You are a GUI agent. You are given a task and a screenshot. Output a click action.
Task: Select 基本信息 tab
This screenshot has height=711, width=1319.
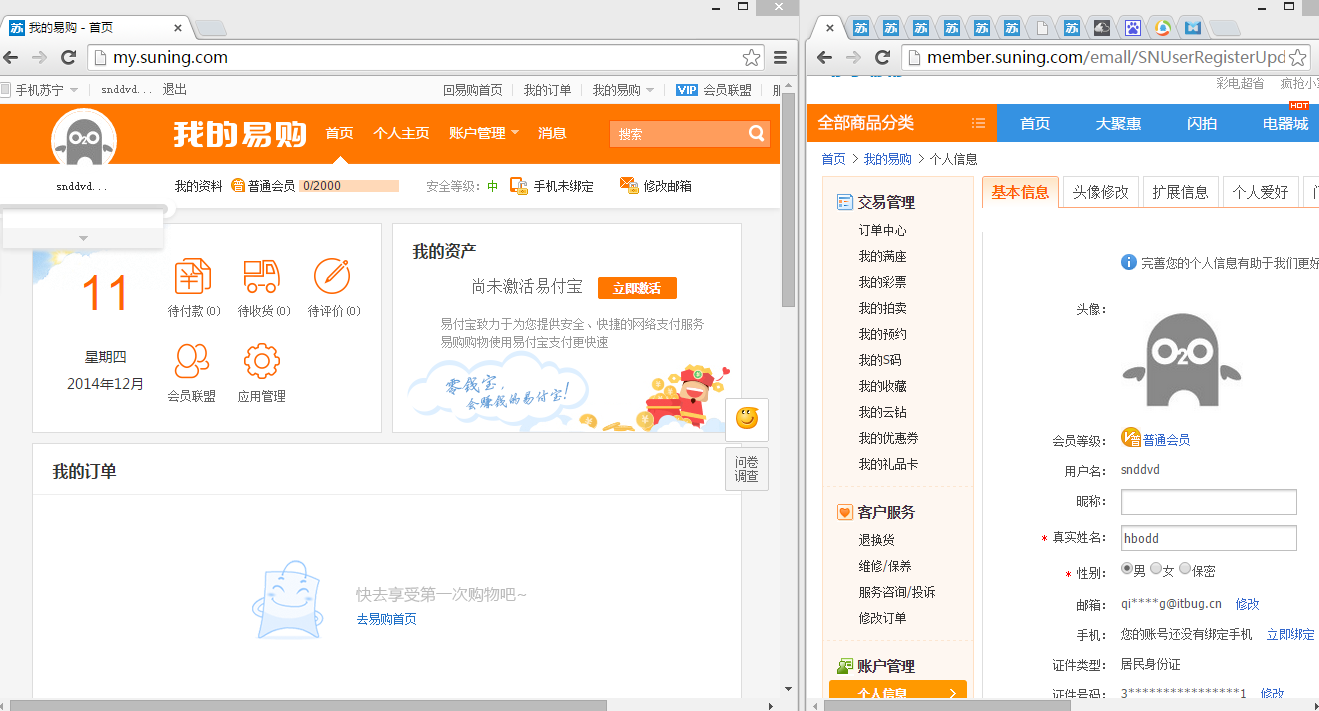tap(1020, 192)
